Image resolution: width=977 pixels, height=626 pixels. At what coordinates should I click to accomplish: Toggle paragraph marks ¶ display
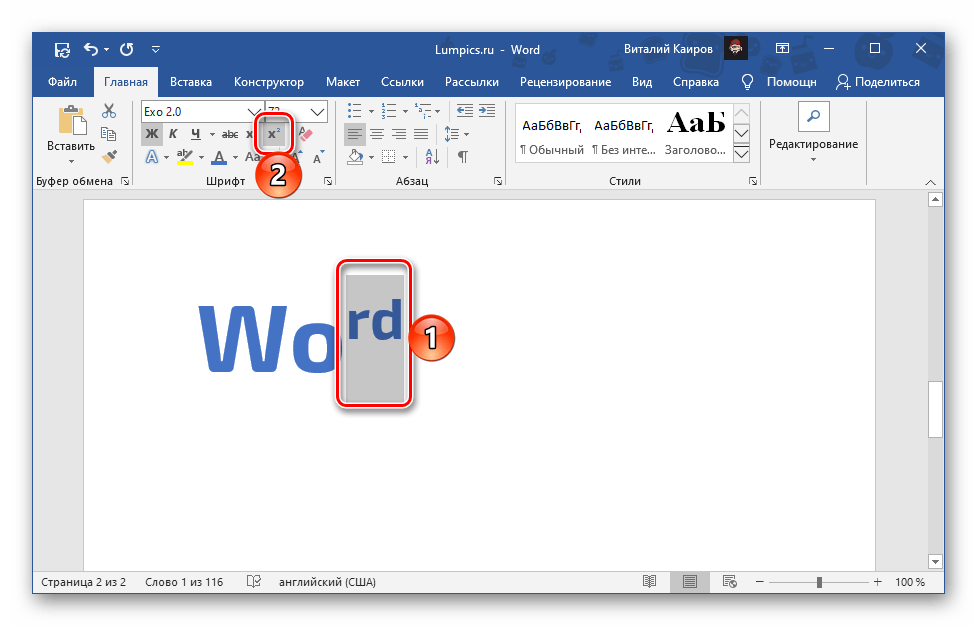(463, 157)
